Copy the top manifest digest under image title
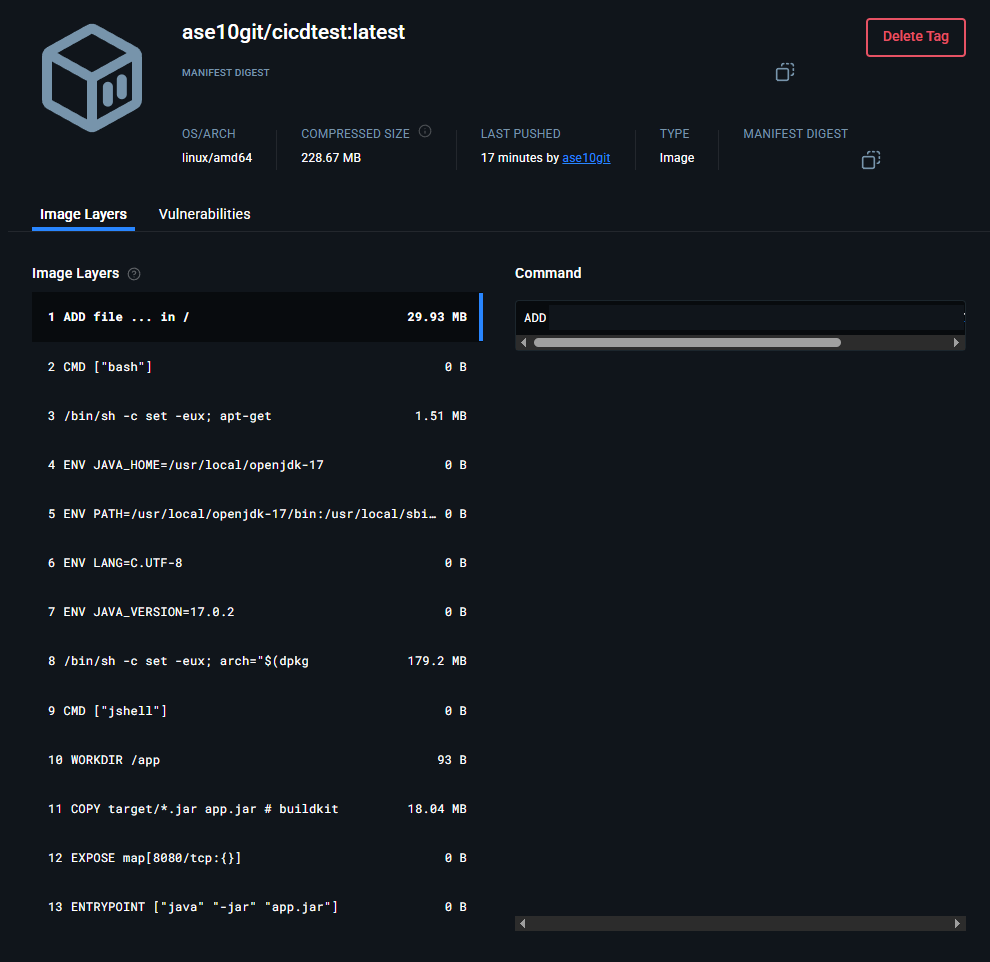990x962 pixels. tap(785, 72)
